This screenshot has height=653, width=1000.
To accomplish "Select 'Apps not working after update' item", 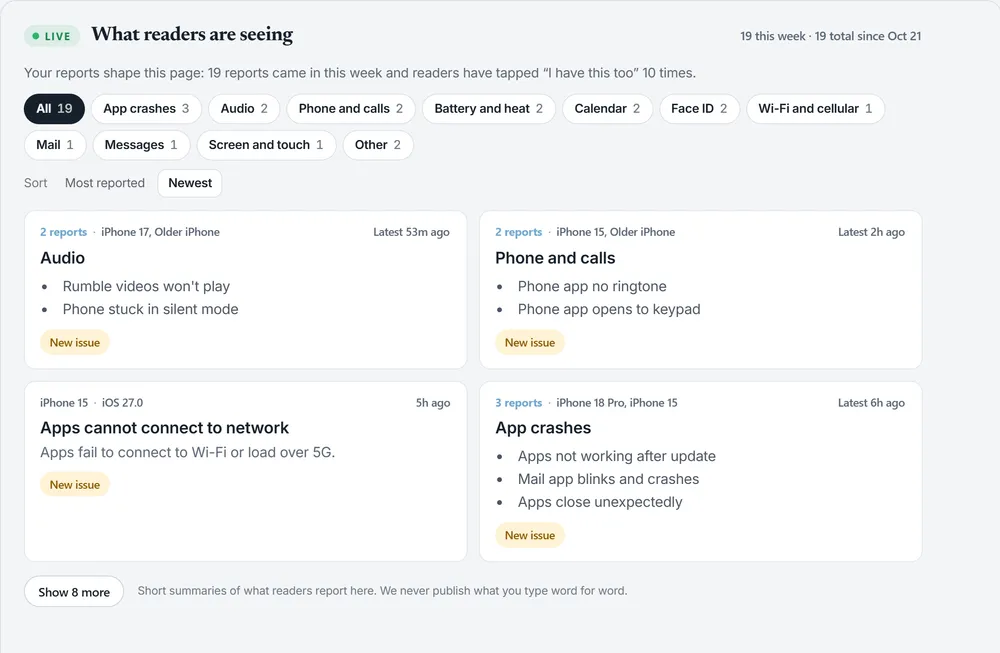I will tap(617, 457).
